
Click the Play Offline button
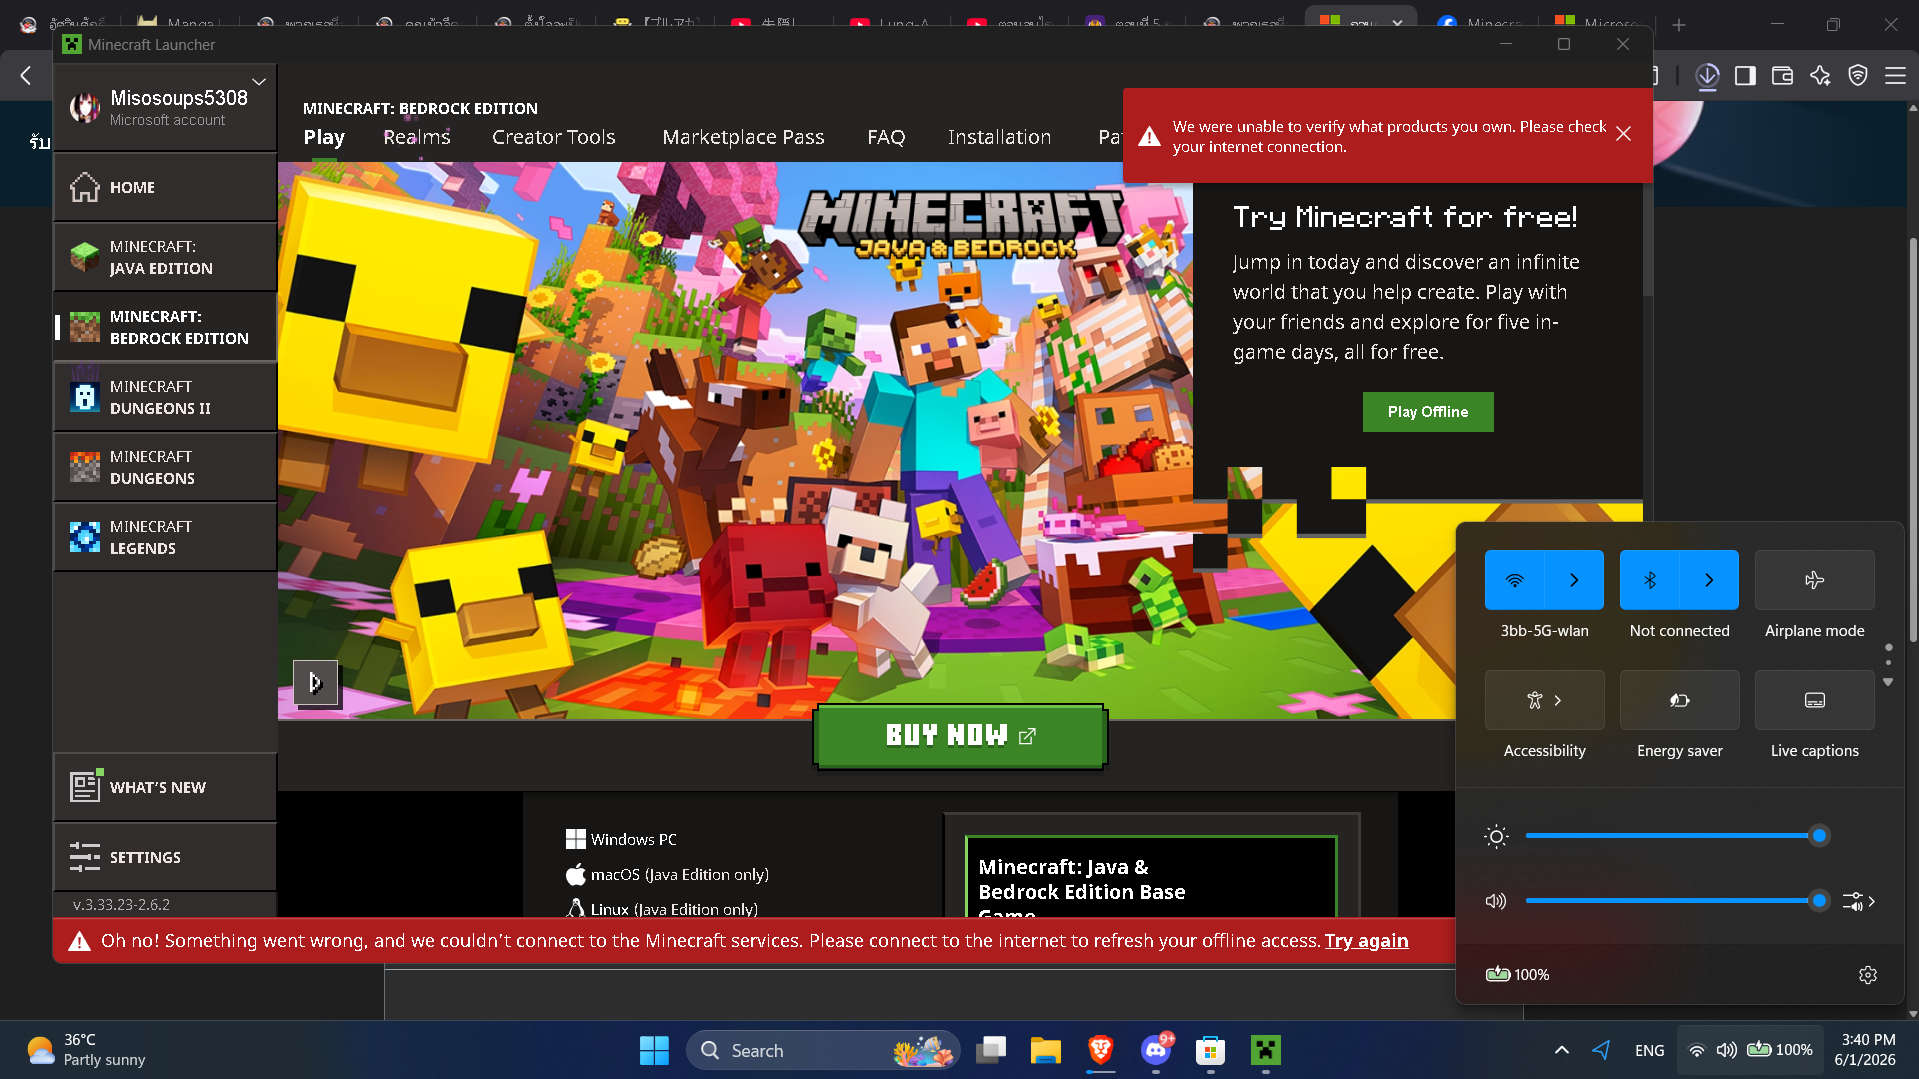(1428, 412)
